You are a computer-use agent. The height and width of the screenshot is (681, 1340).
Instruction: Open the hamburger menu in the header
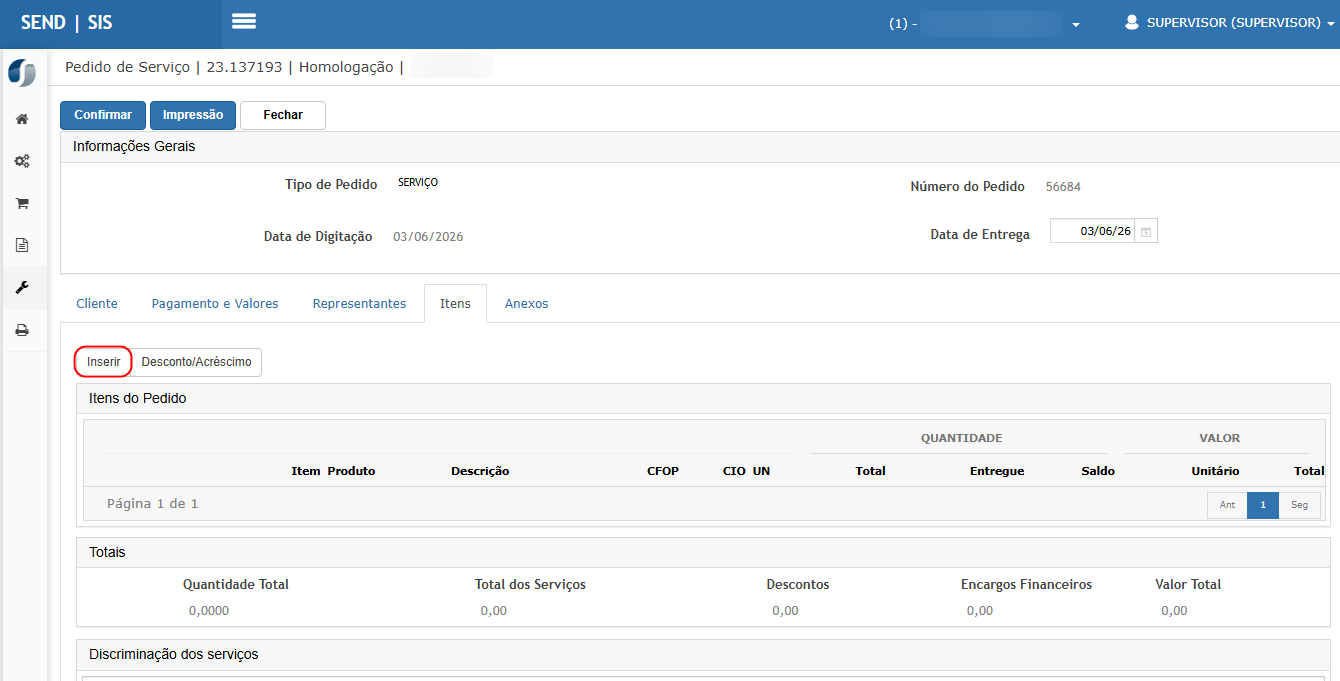(244, 22)
